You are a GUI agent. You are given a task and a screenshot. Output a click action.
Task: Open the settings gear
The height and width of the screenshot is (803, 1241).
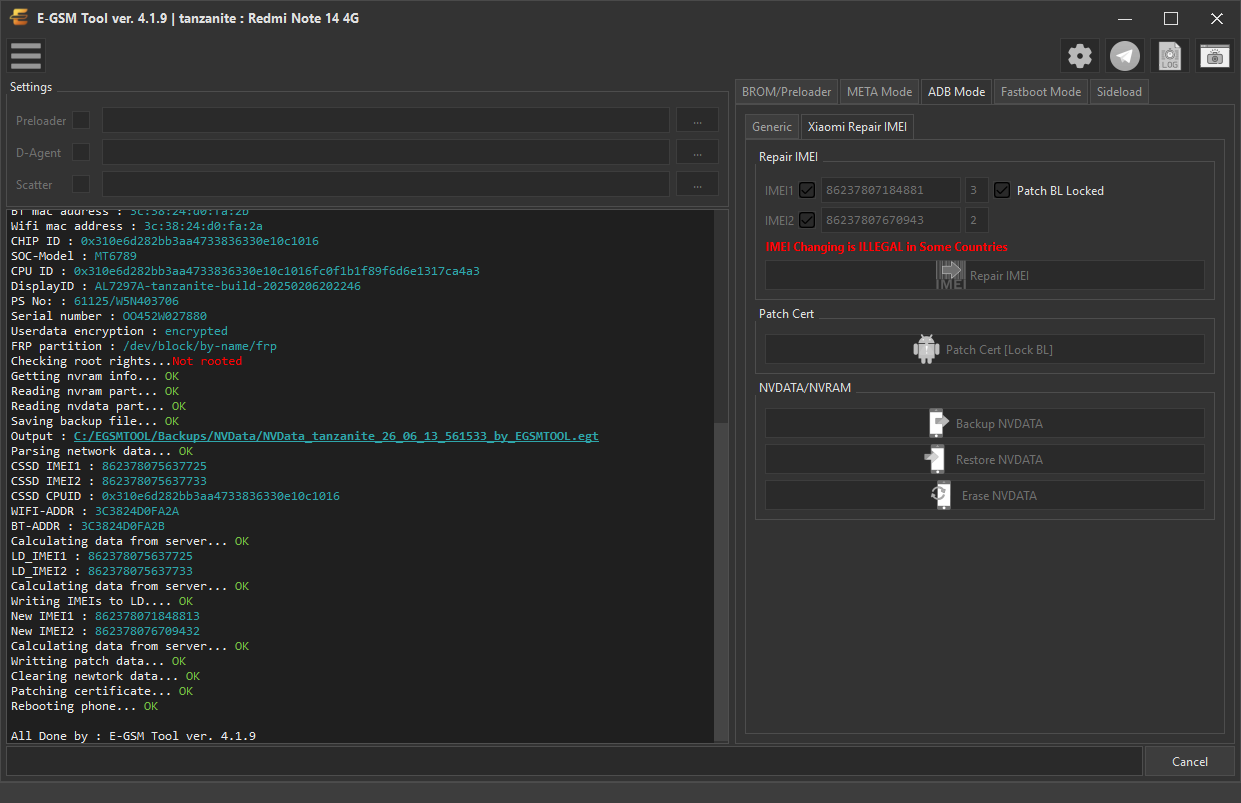point(1079,56)
